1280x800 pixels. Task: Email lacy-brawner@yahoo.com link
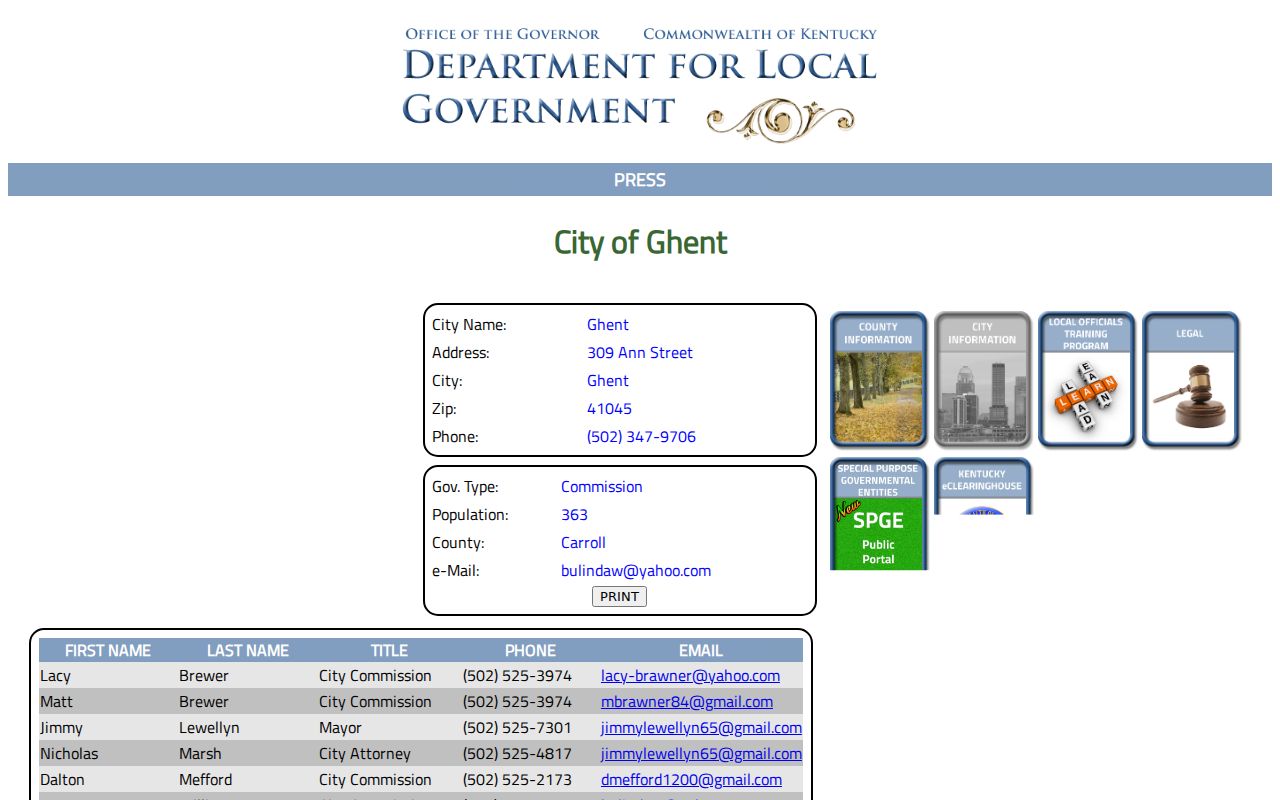coord(690,676)
